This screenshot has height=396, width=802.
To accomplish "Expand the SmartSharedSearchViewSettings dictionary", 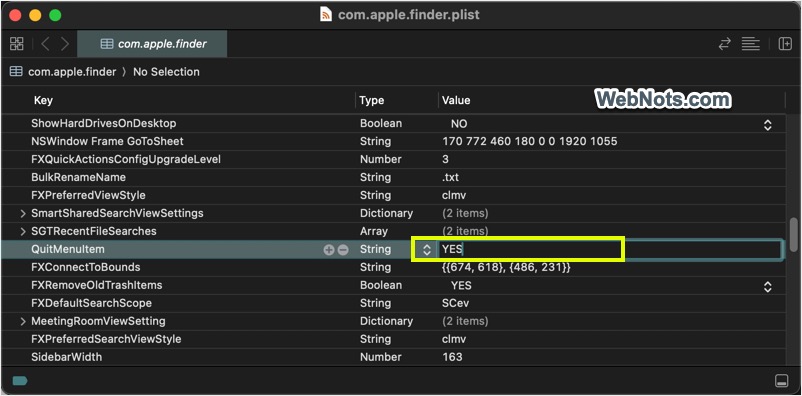I will 23,213.
